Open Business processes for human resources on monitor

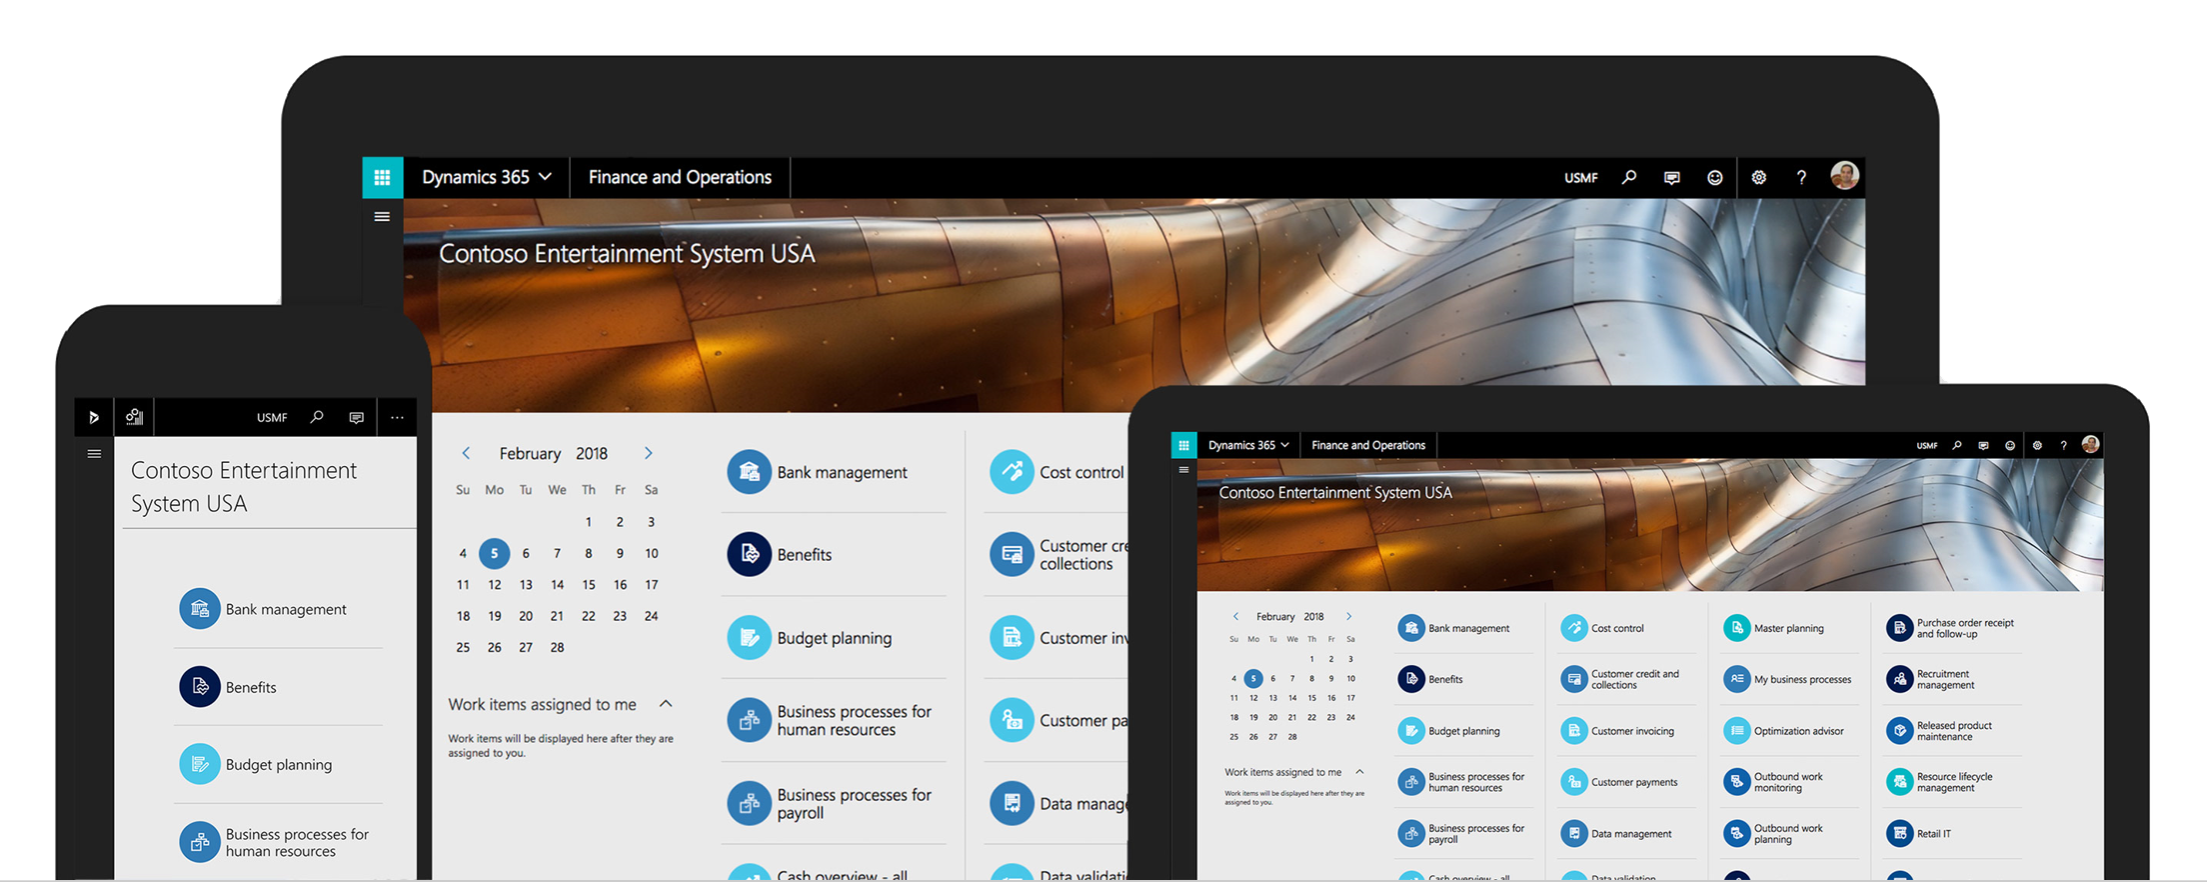point(830,720)
